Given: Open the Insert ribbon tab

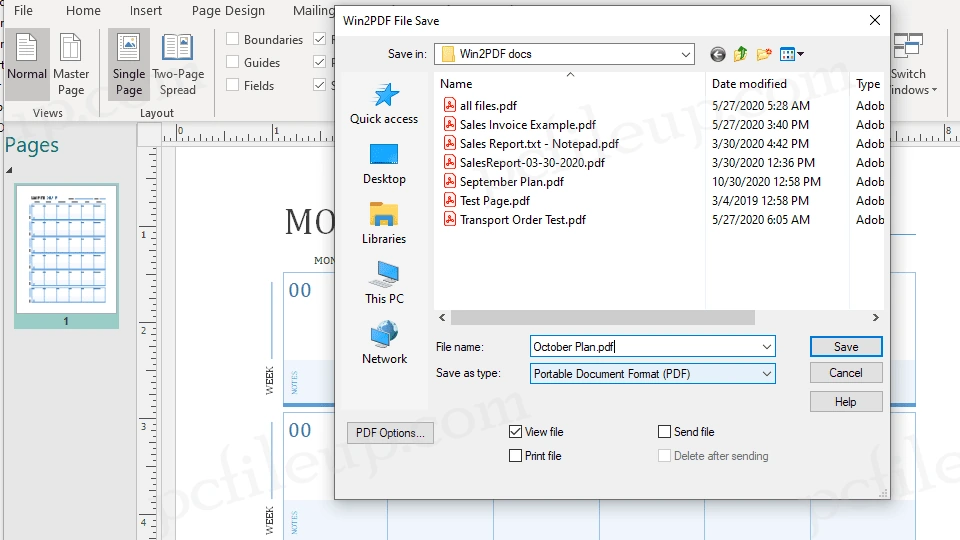Looking at the screenshot, I should (x=146, y=11).
